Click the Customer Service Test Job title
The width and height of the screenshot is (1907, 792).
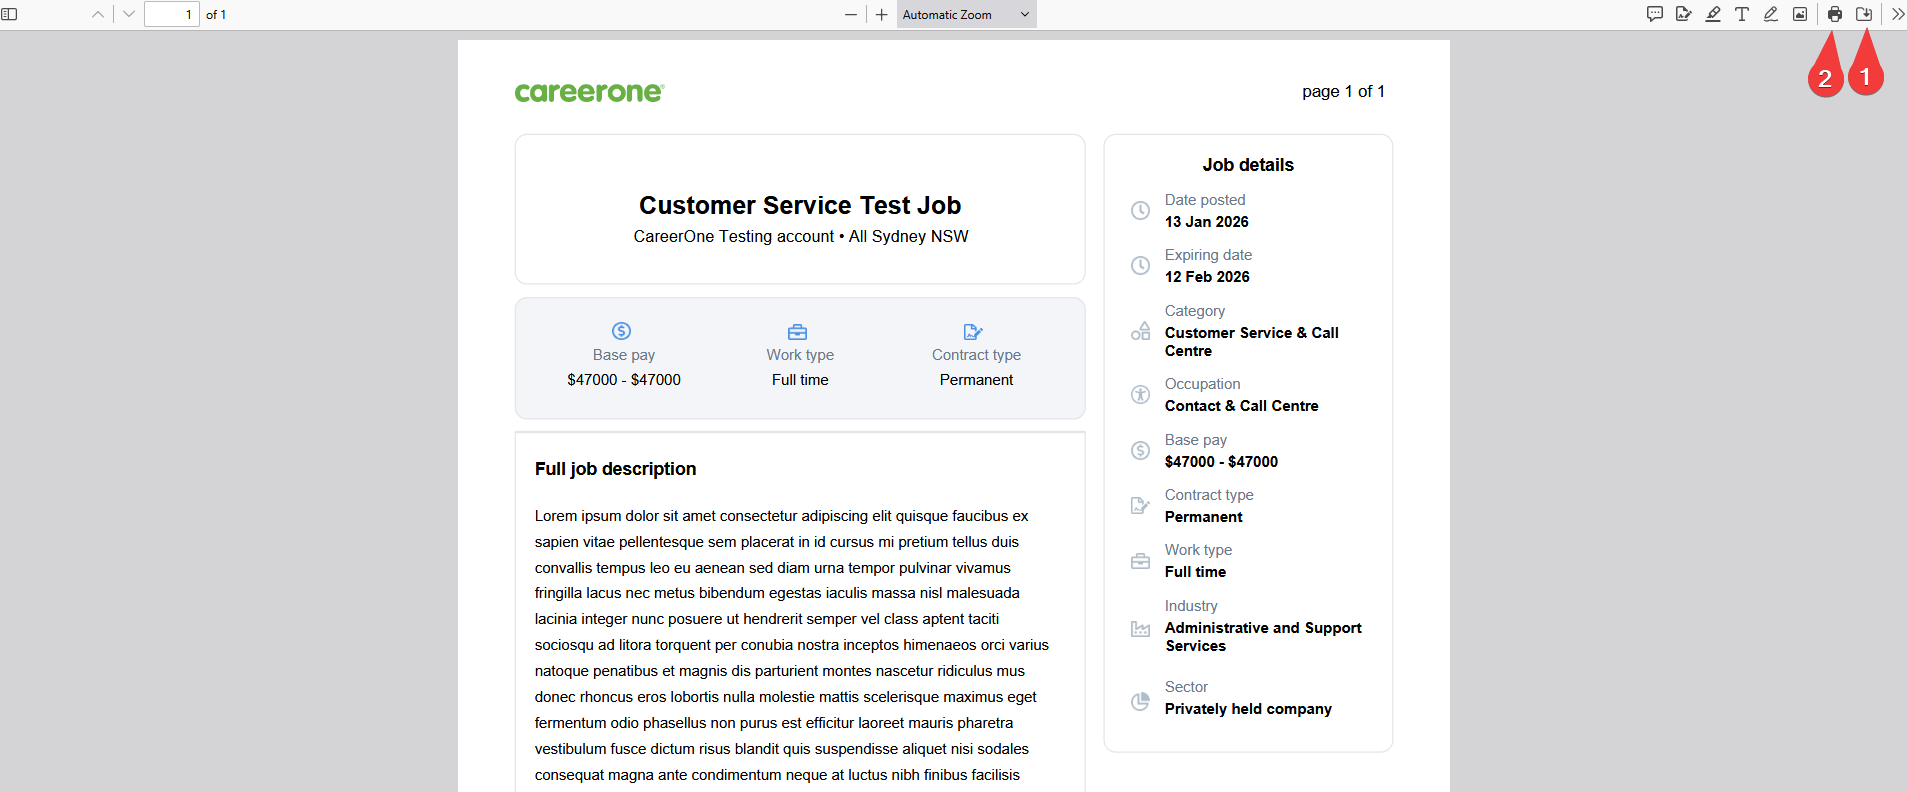point(800,205)
